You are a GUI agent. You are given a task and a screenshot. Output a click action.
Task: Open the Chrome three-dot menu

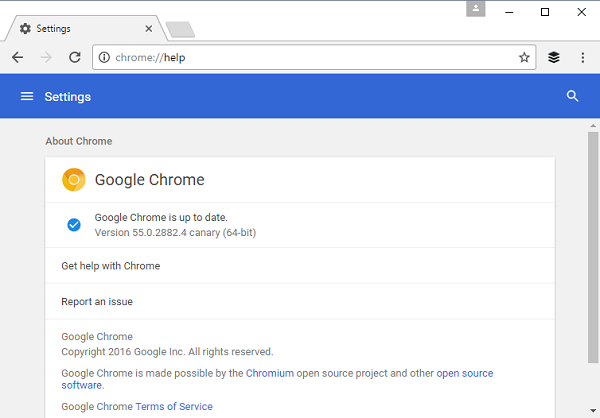point(582,57)
